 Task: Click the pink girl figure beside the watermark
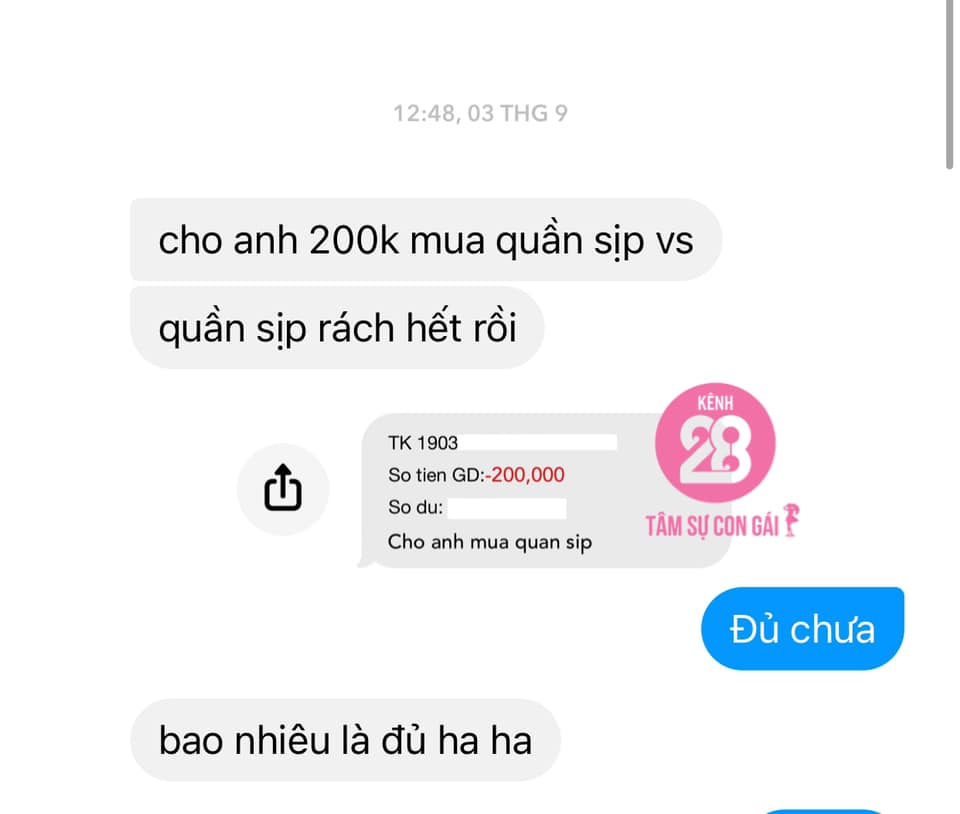[x=791, y=520]
